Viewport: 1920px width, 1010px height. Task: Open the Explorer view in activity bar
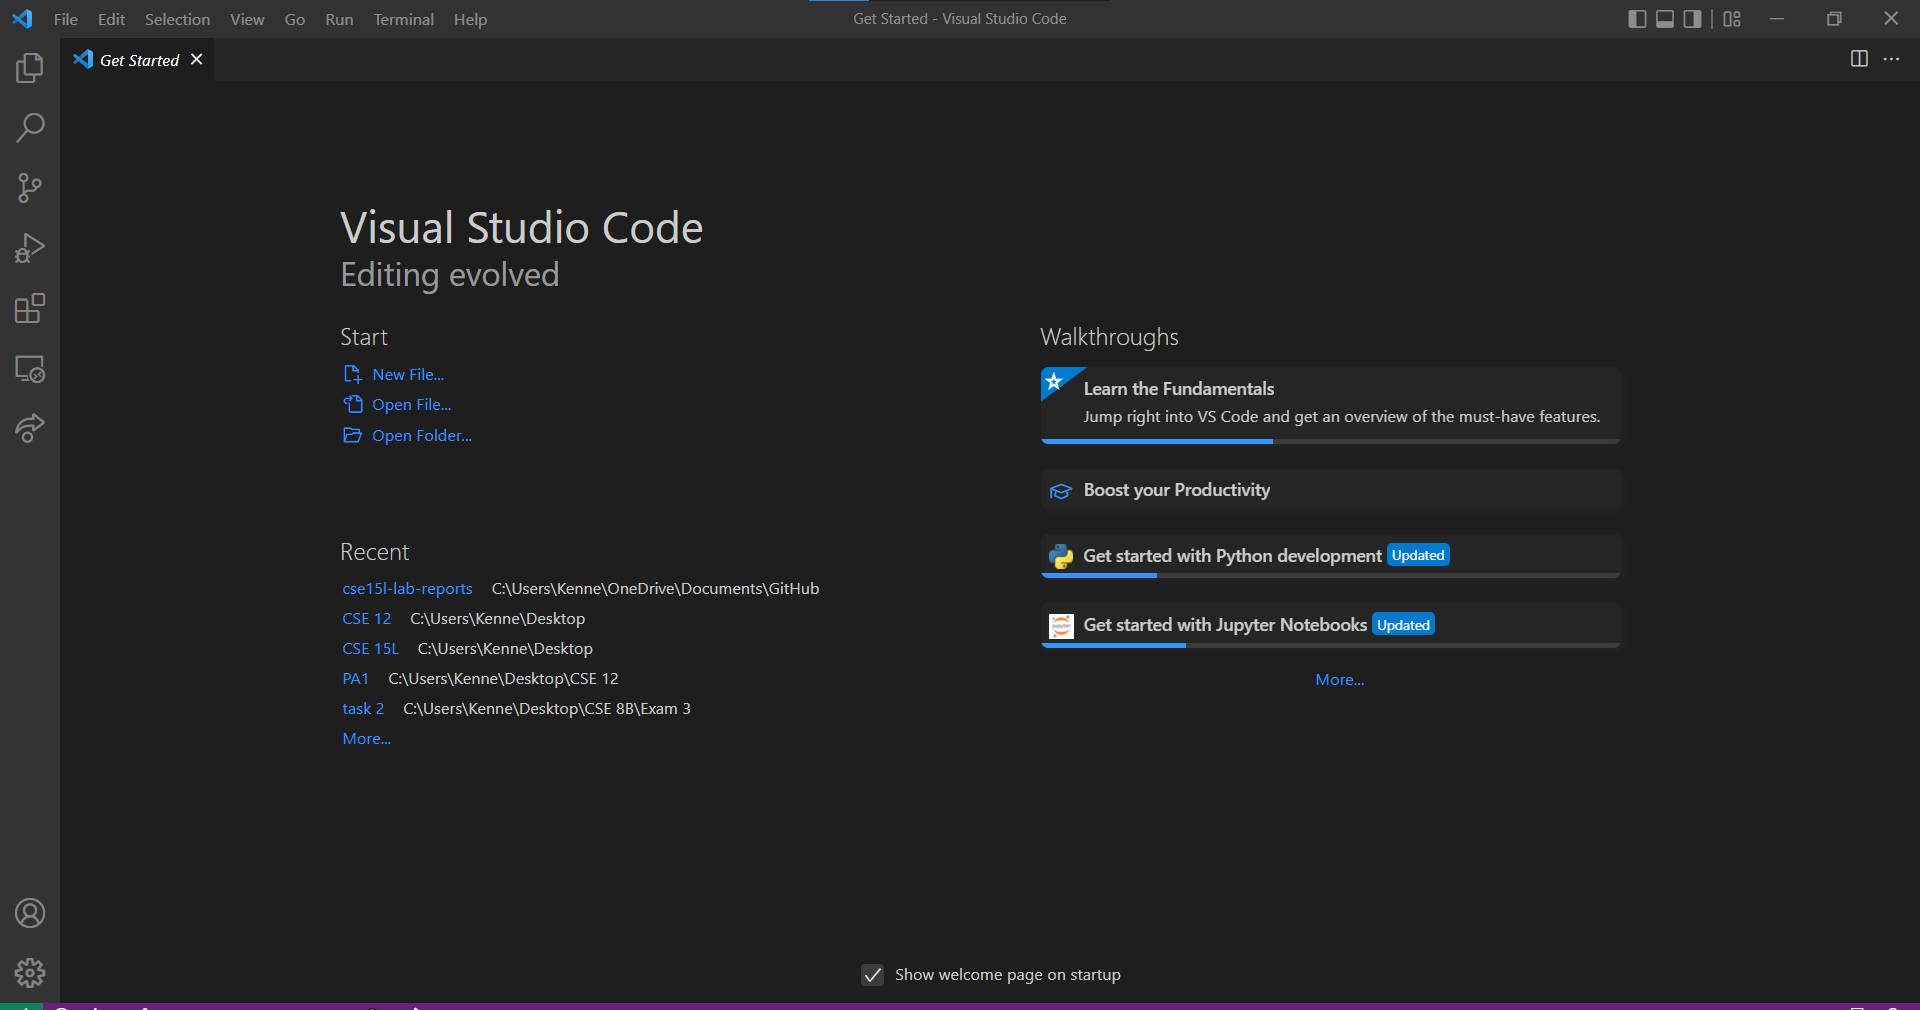coord(30,68)
